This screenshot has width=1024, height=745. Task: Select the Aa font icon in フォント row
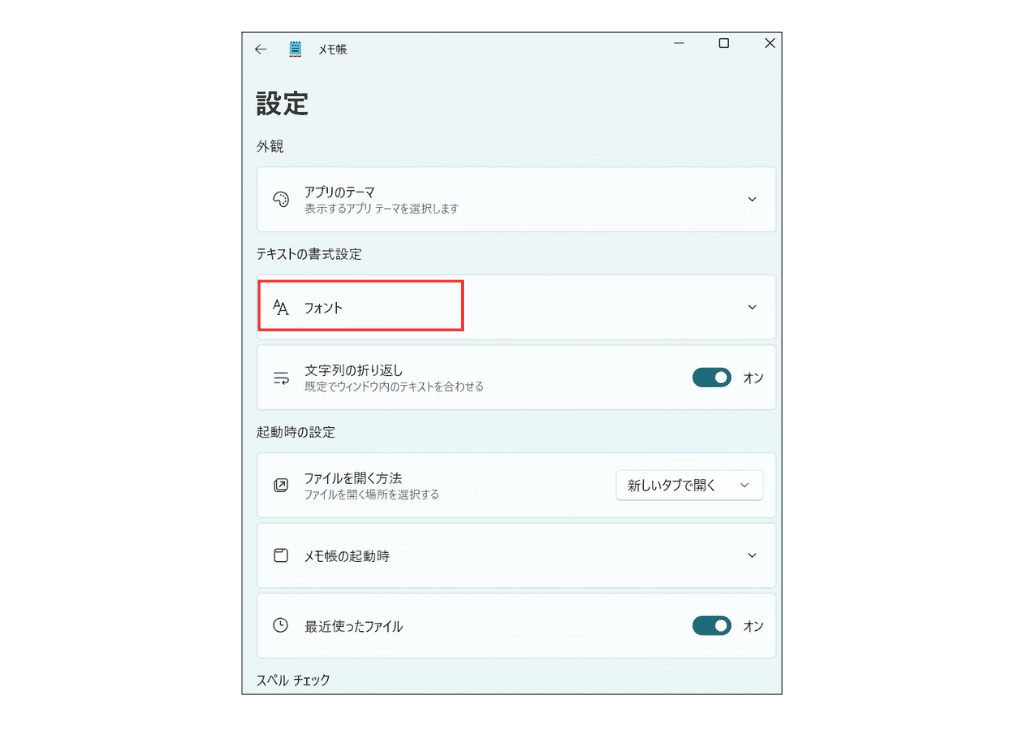[281, 307]
